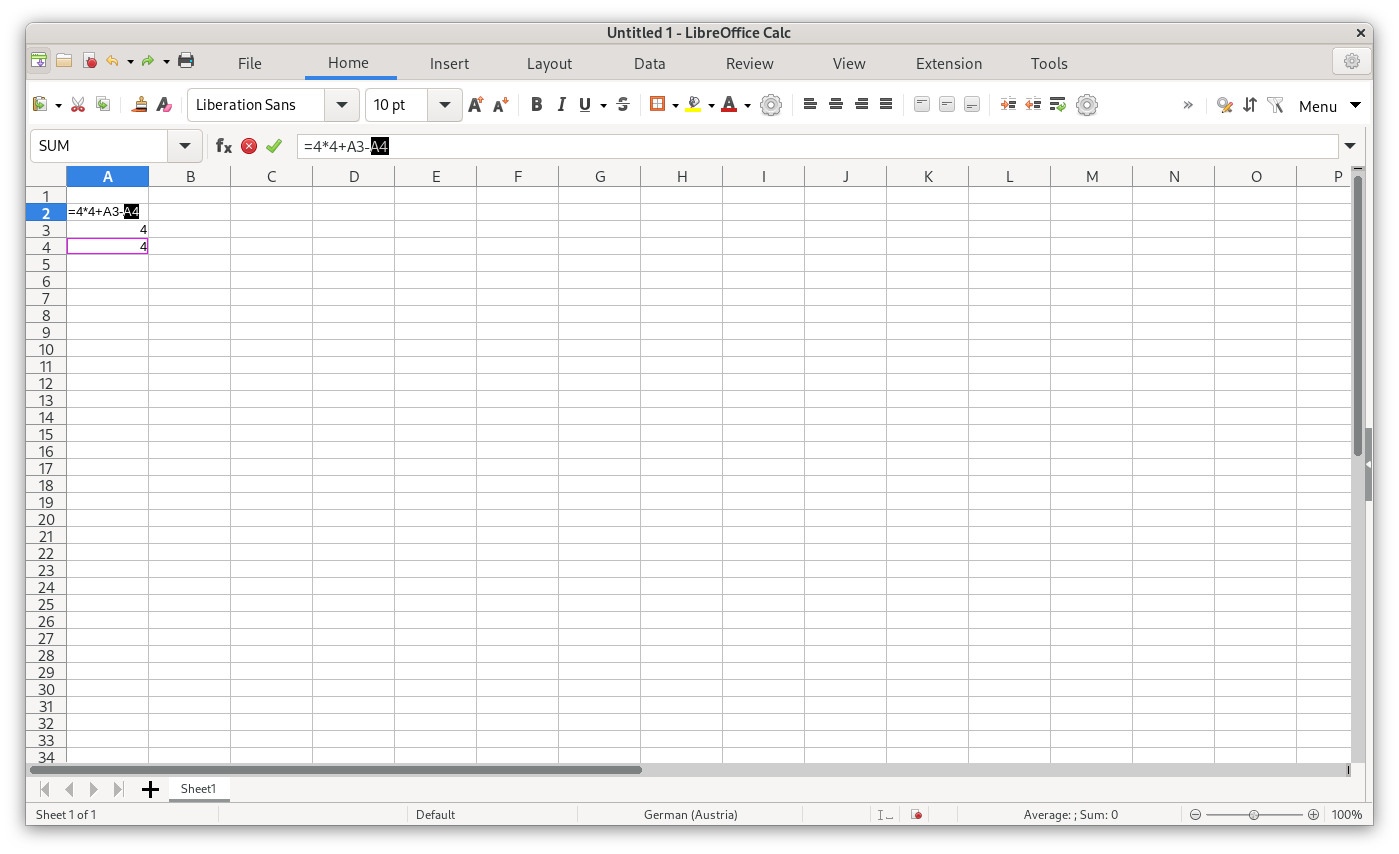This screenshot has width=1399, height=854.
Task: Open the Function Wizard fx icon
Action: [x=224, y=146]
